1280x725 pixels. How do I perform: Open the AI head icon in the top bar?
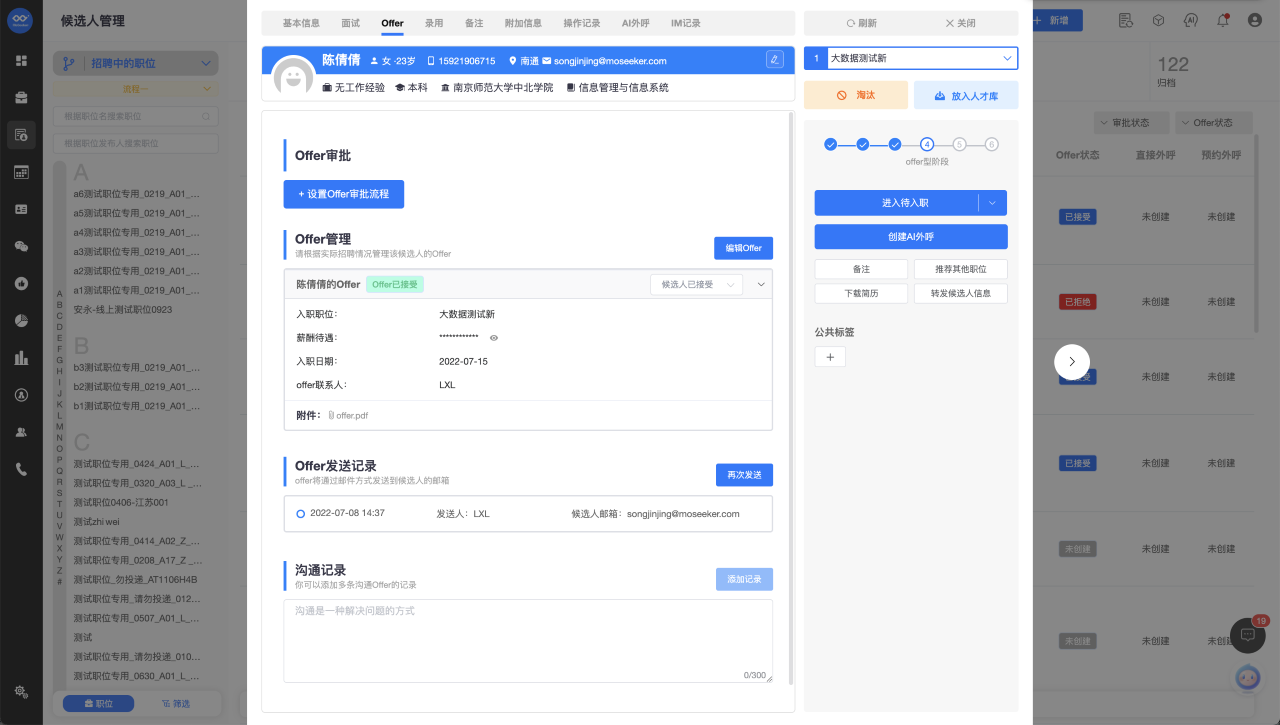1190,20
